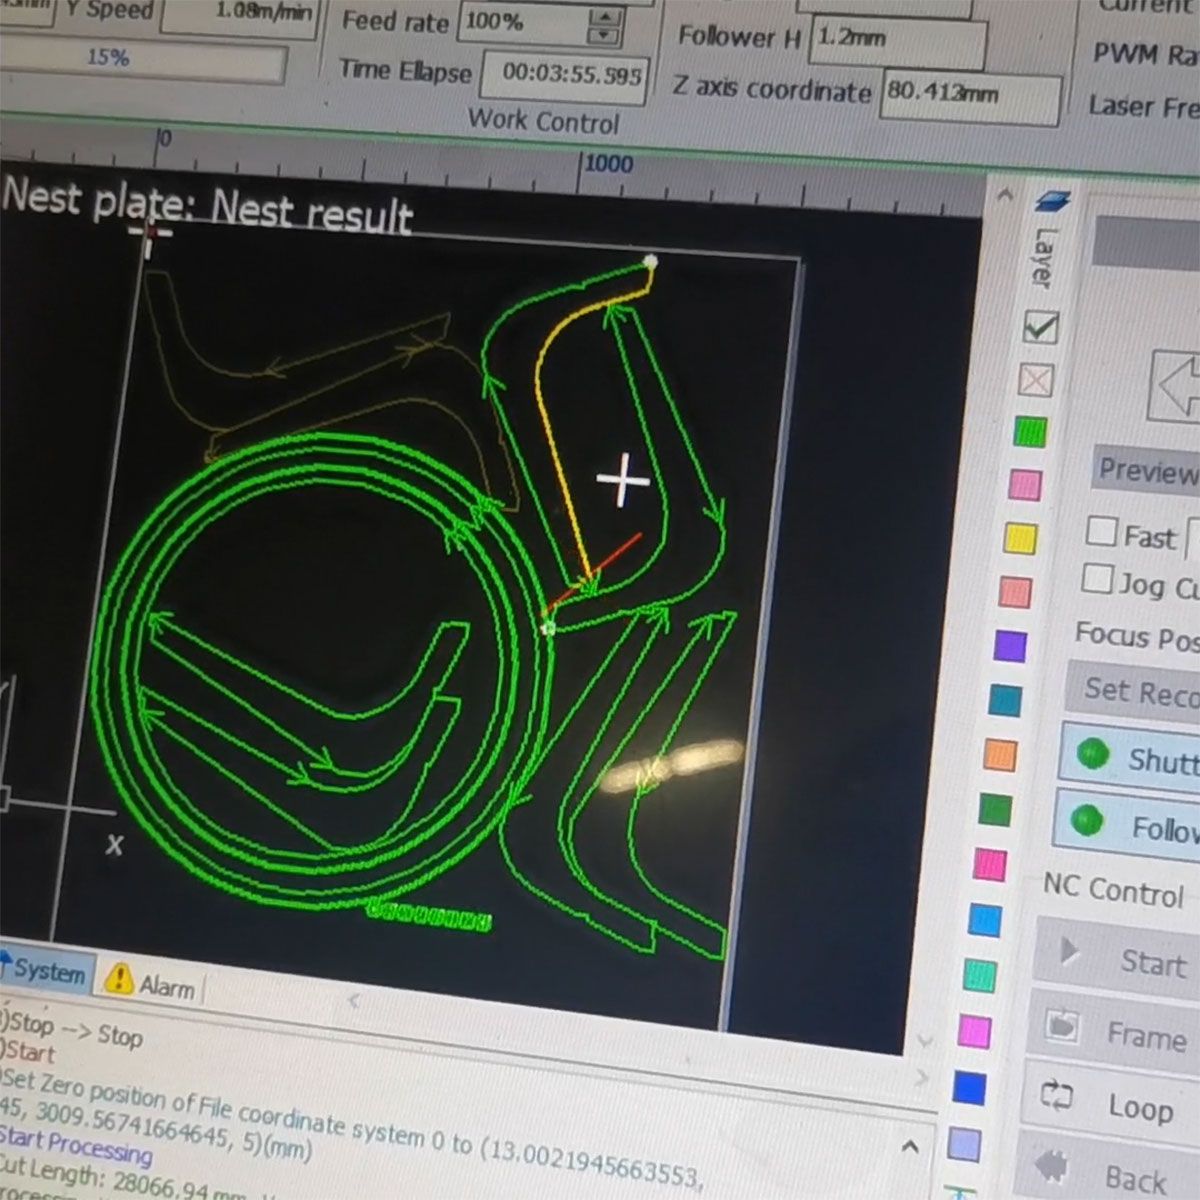
Task: Open the Alarm tab
Action: click(x=150, y=983)
